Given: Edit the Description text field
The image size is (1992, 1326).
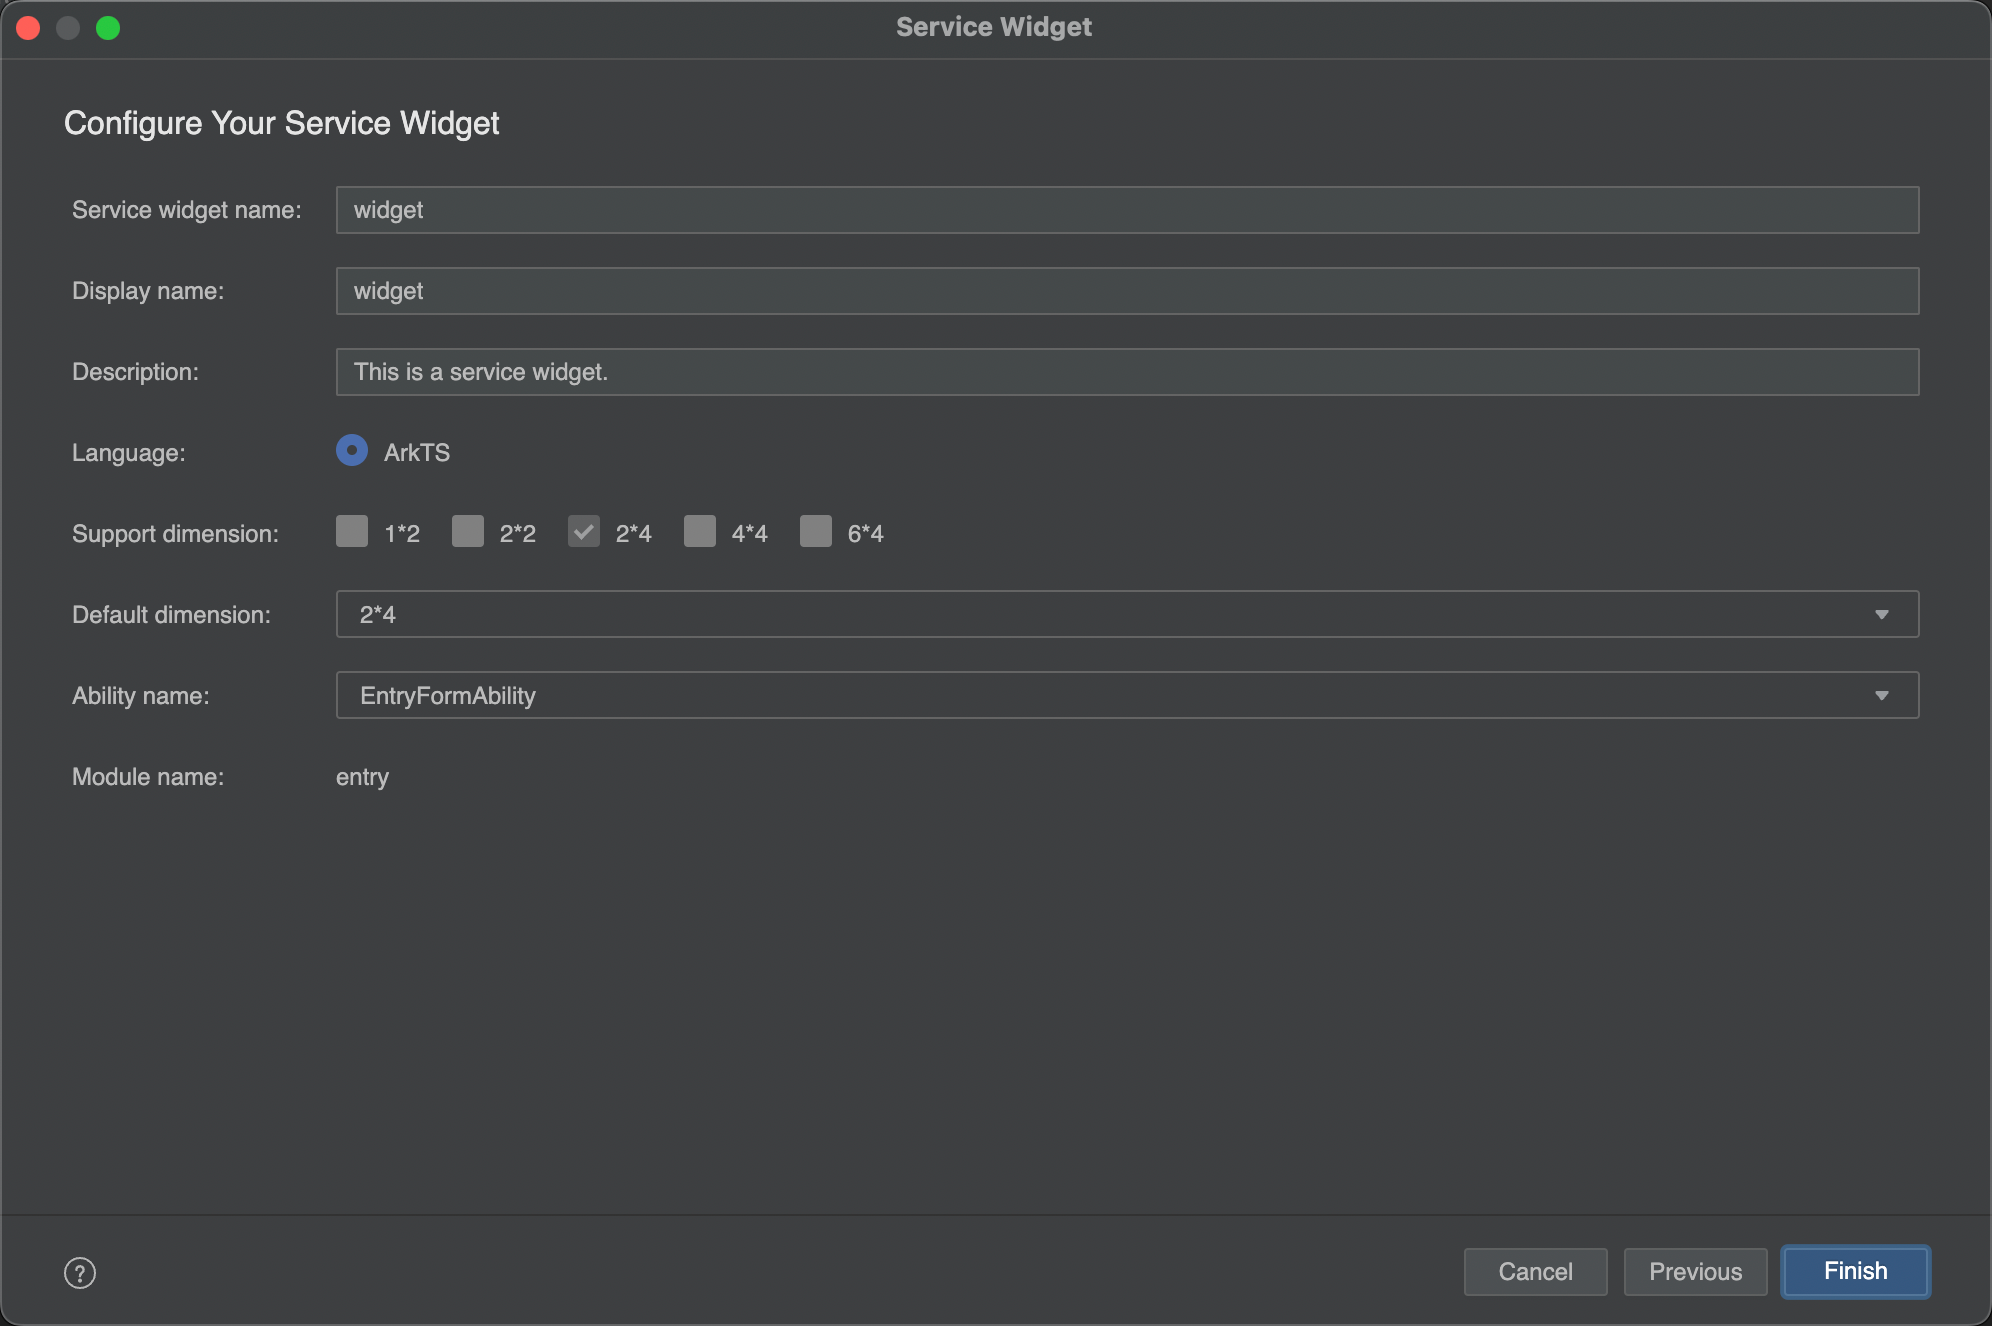Looking at the screenshot, I should coord(1127,372).
